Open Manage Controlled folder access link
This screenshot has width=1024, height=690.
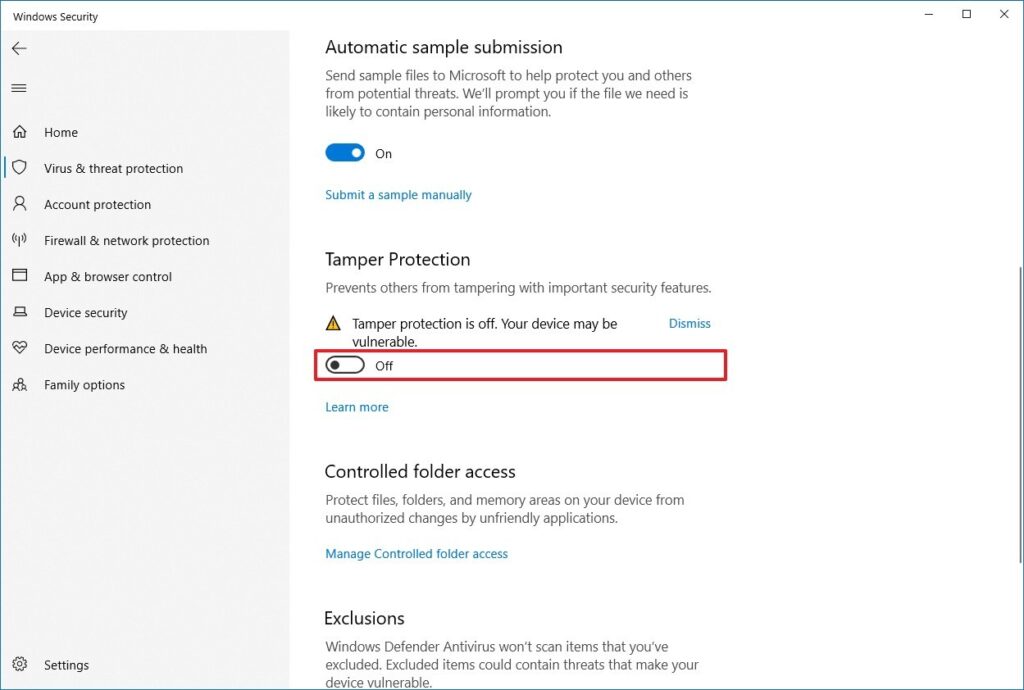click(416, 554)
